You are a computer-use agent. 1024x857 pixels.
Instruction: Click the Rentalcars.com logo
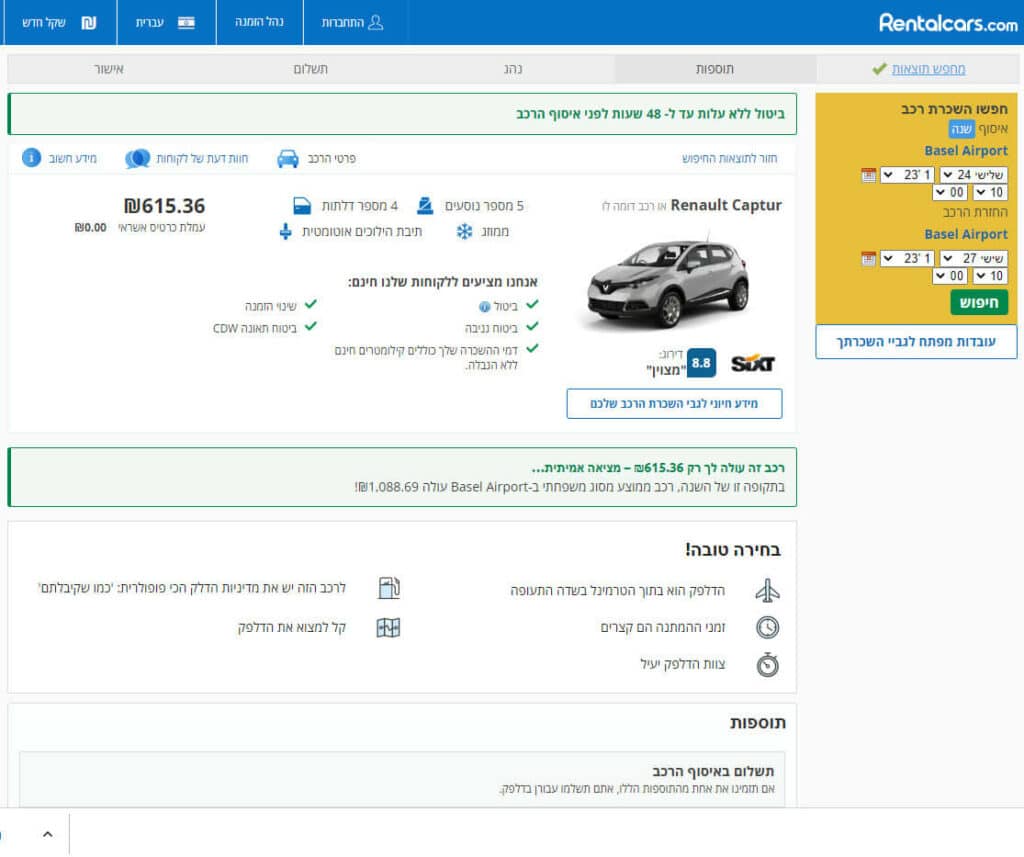947,22
